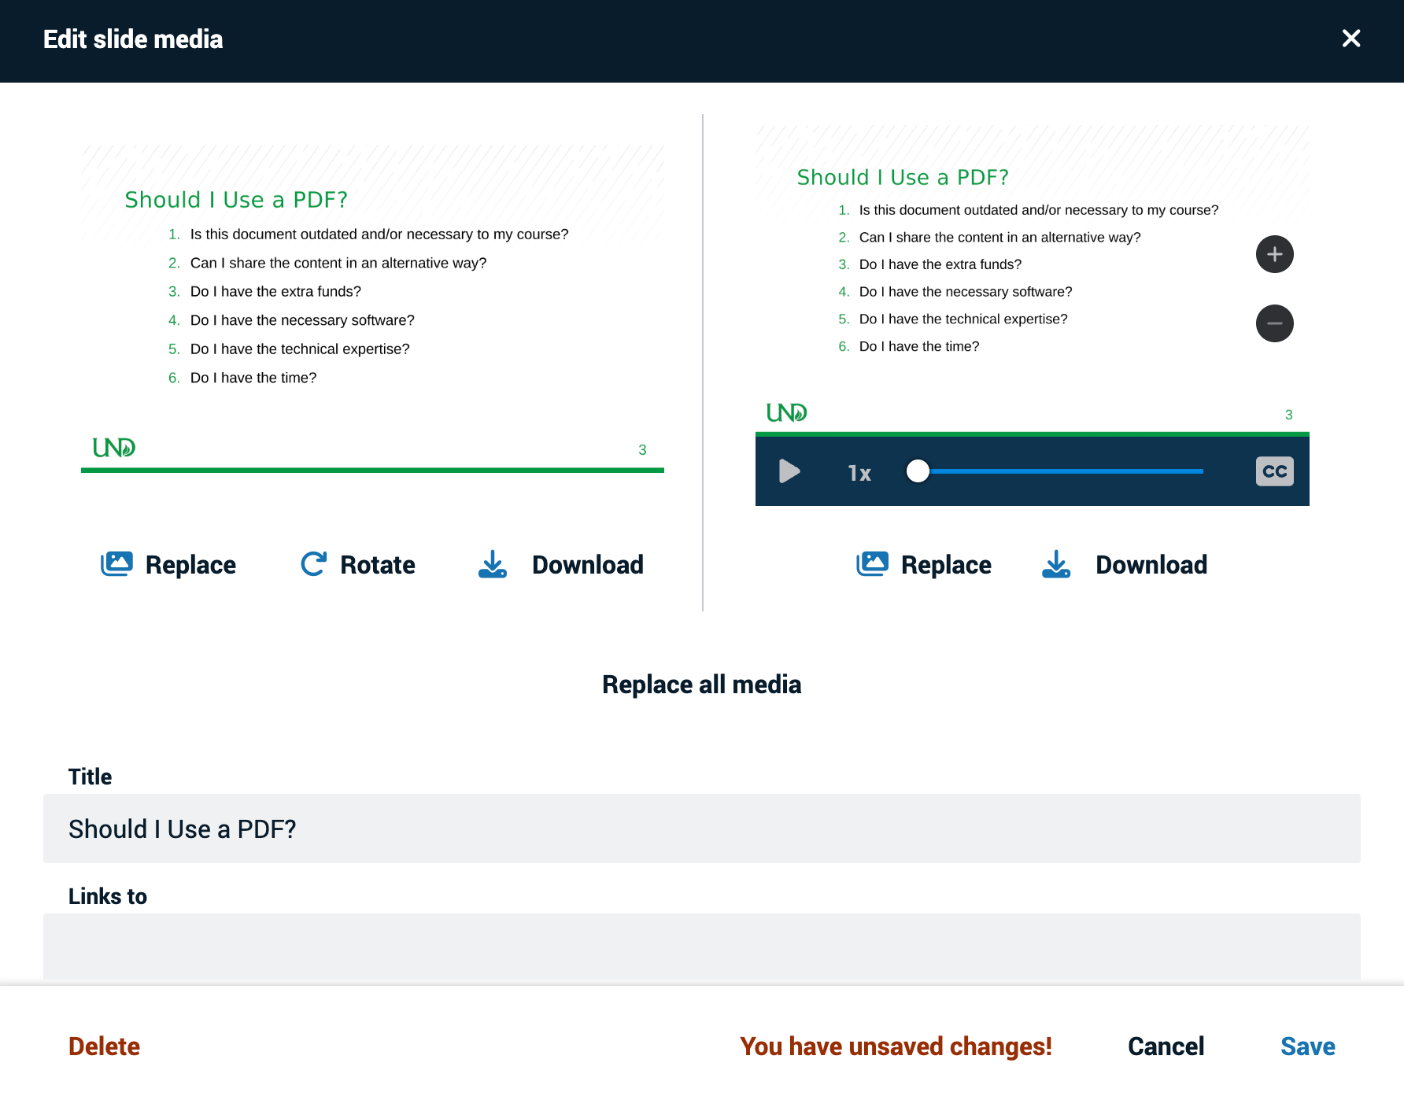Zoom out using the minus control

(x=1274, y=323)
